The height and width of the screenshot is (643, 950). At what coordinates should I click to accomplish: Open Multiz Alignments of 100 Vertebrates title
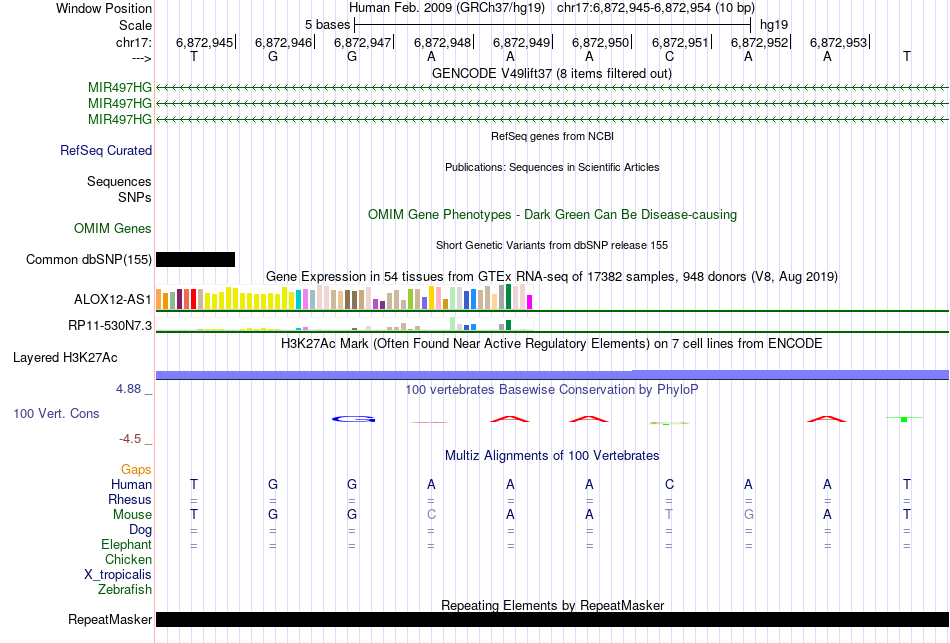click(x=552, y=456)
